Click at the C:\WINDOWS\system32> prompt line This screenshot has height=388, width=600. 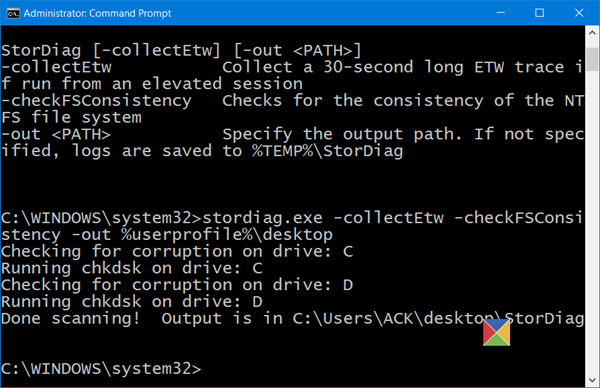[101, 369]
